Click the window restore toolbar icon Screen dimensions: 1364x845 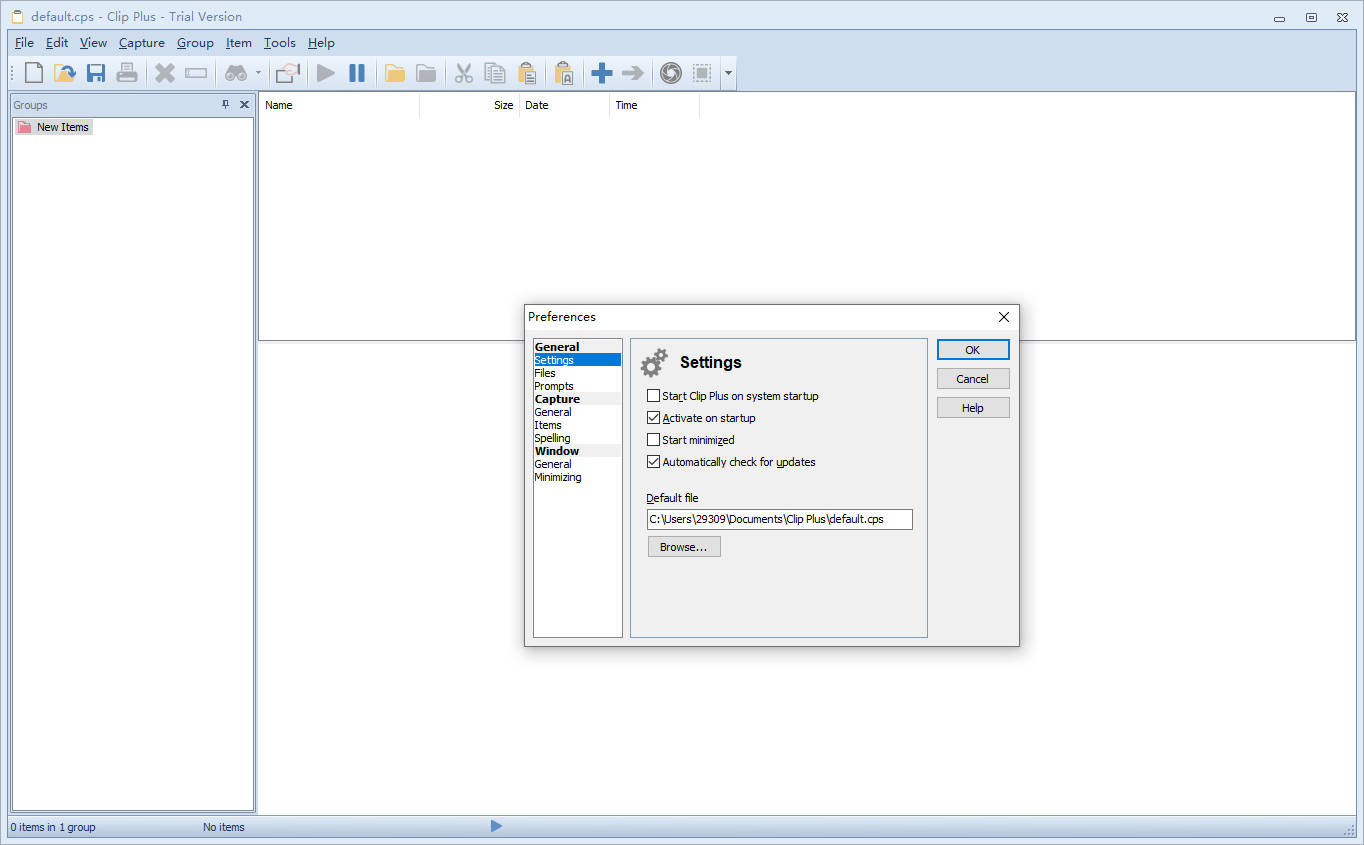pos(288,73)
